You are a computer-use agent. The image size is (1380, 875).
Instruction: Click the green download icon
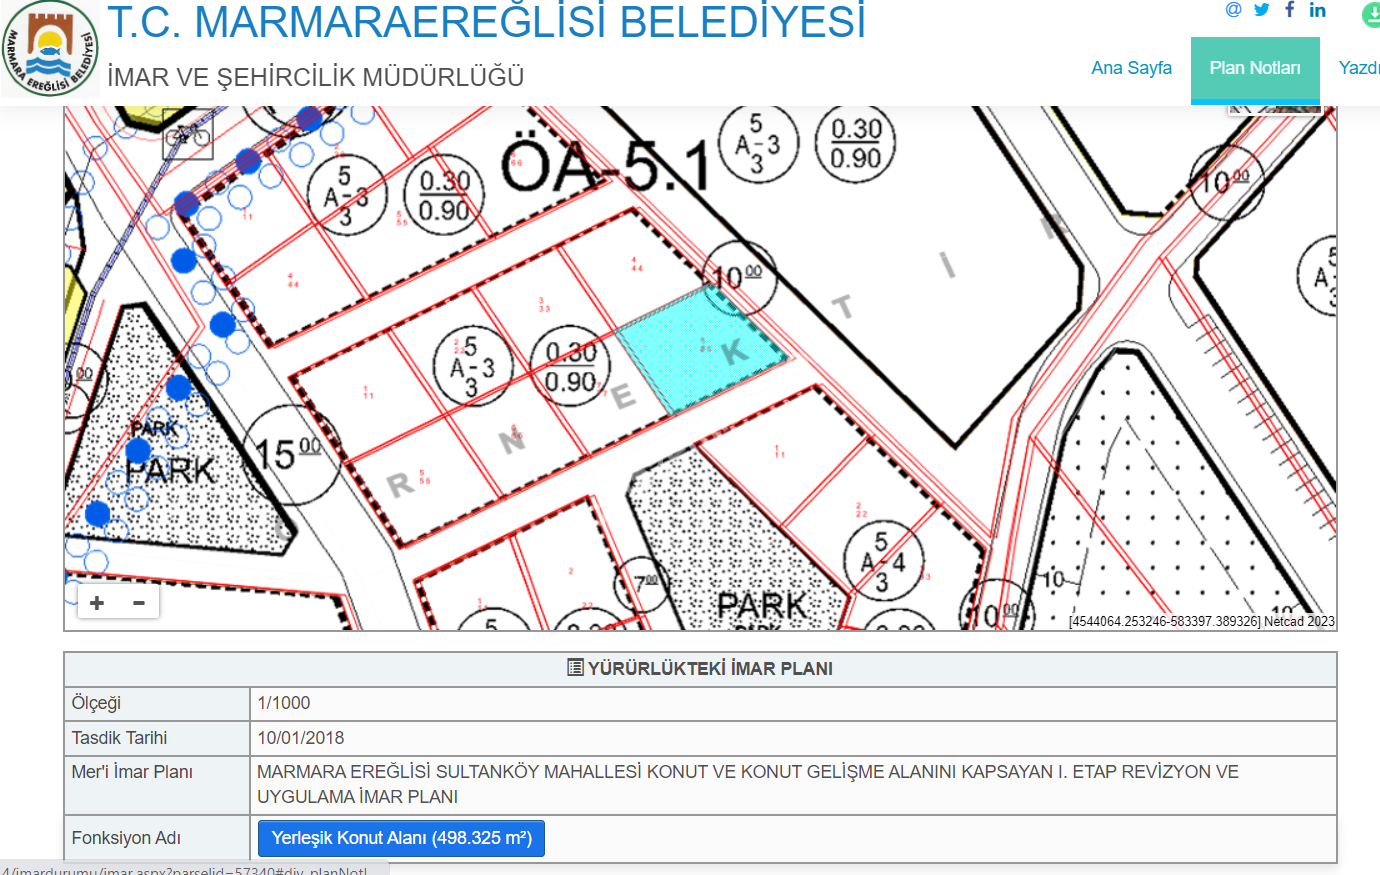[1370, 14]
